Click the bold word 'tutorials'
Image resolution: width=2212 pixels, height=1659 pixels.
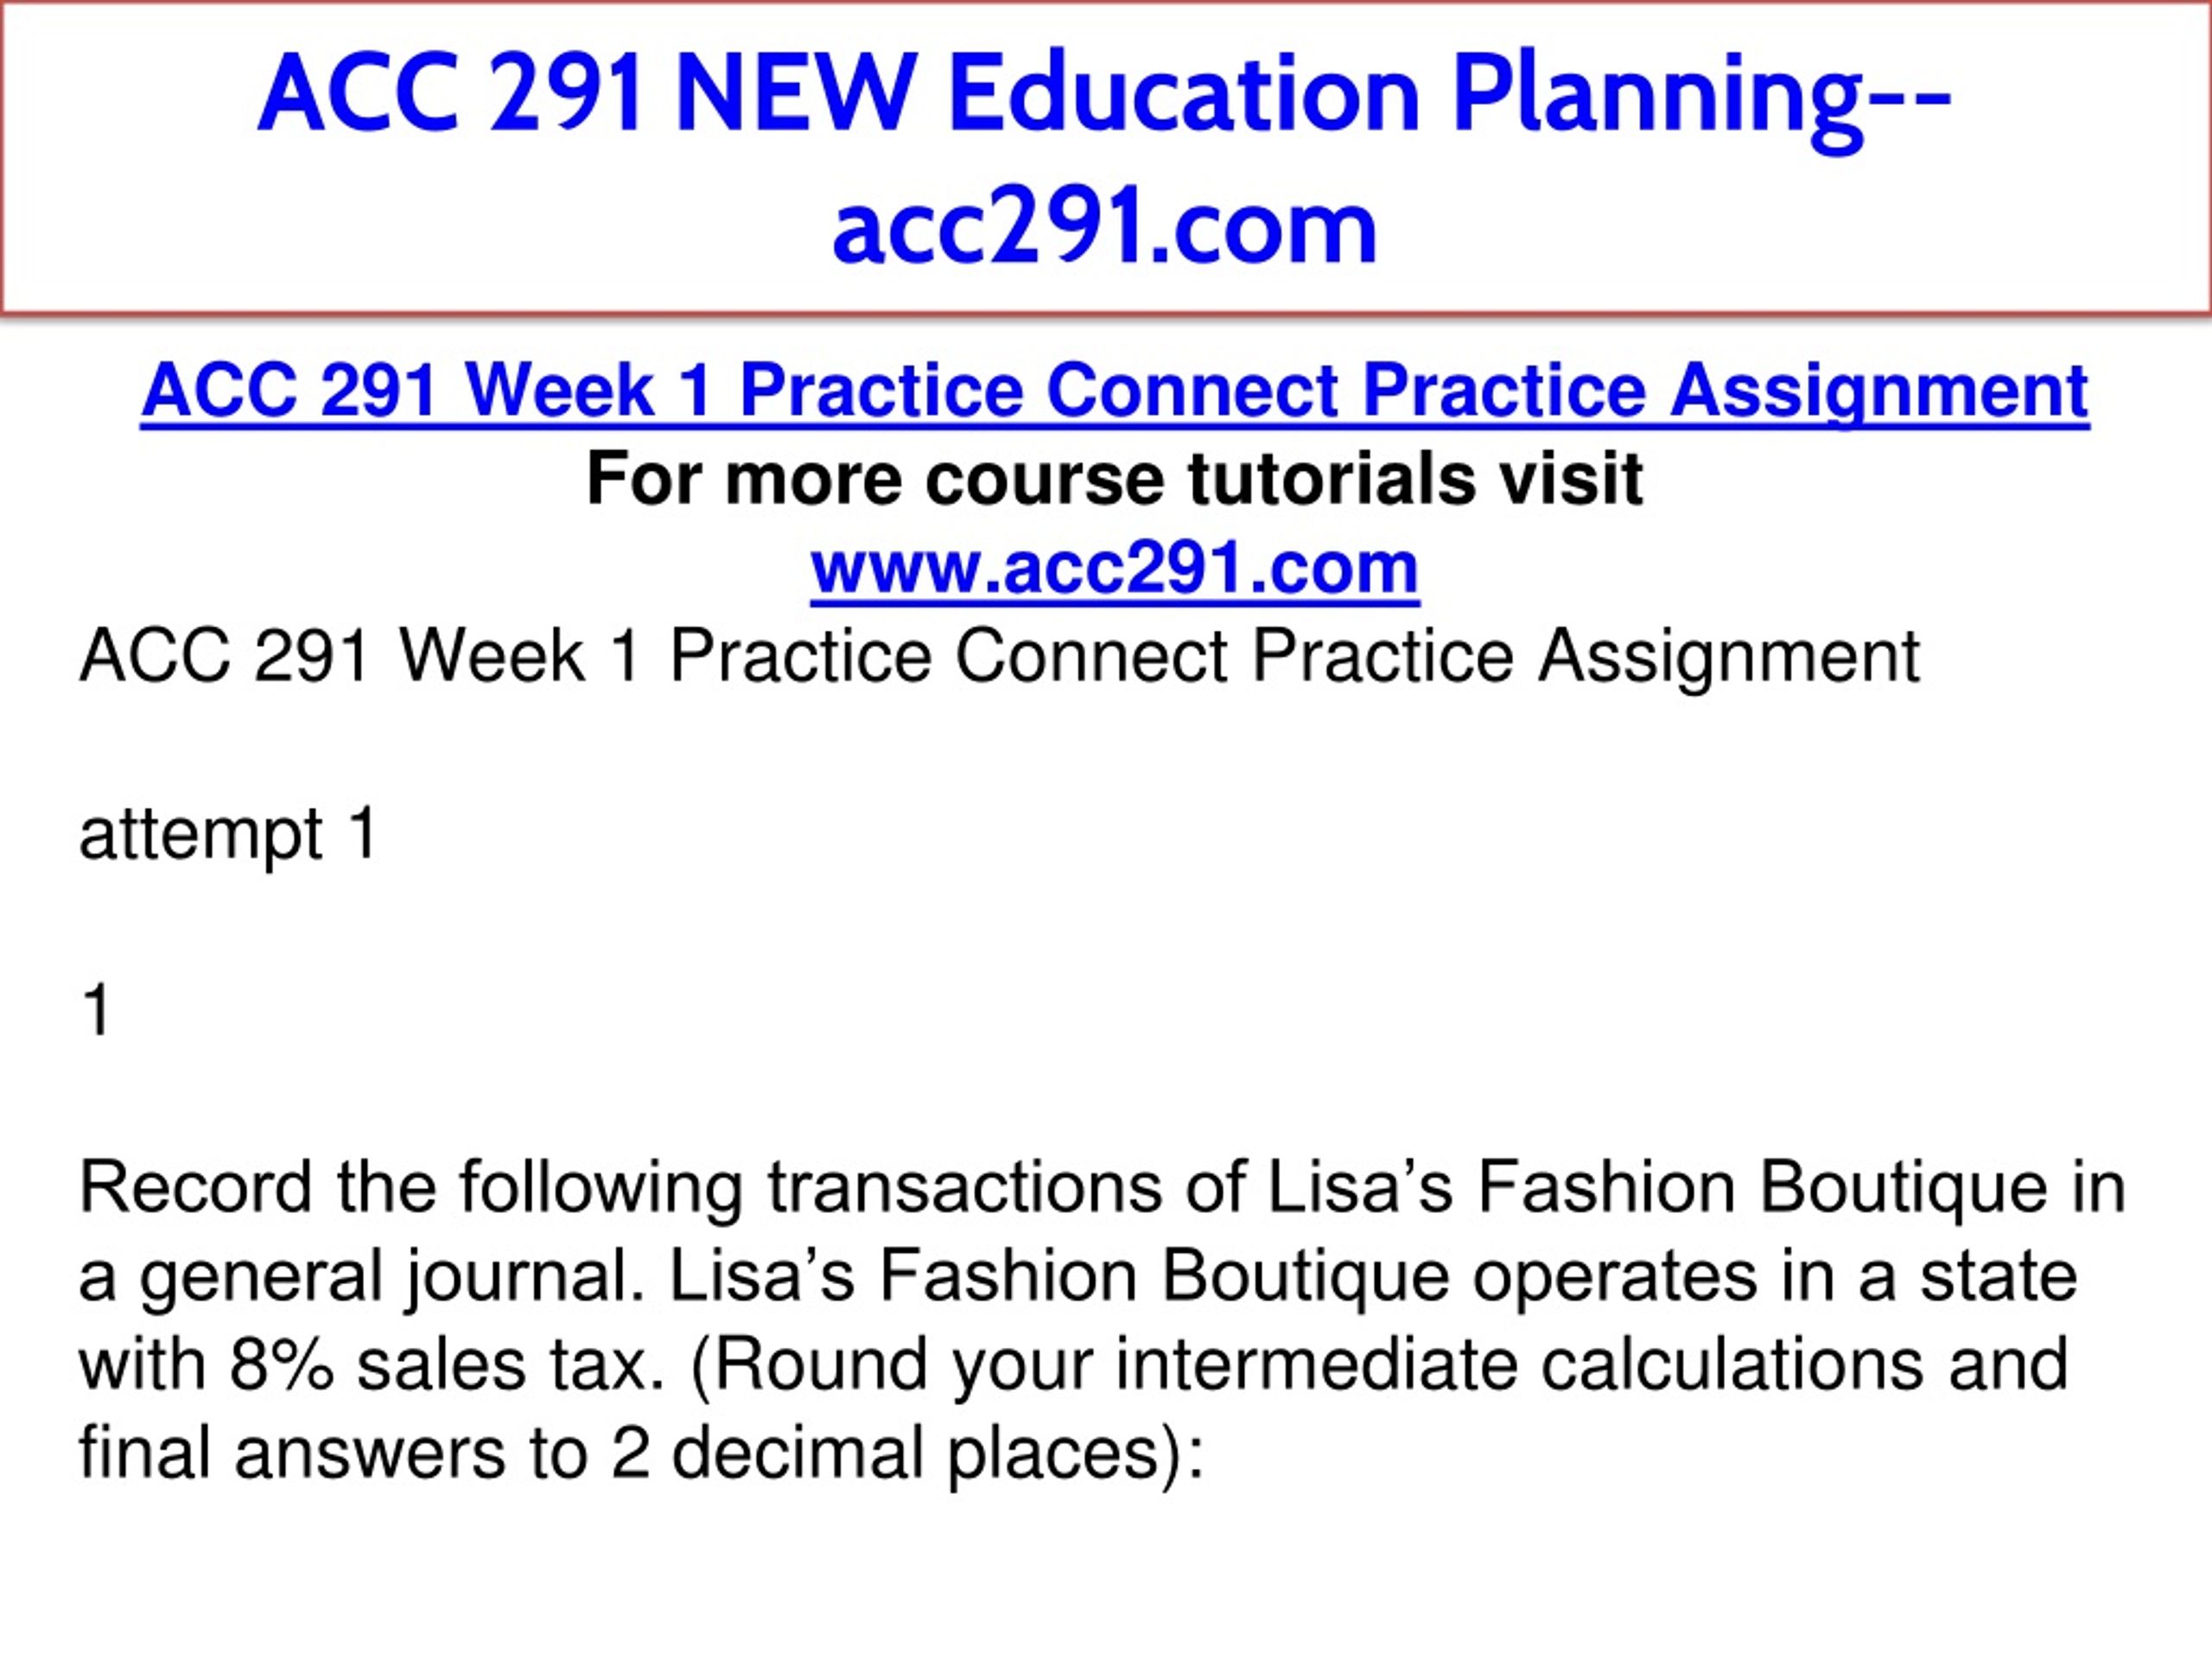click(x=1331, y=478)
